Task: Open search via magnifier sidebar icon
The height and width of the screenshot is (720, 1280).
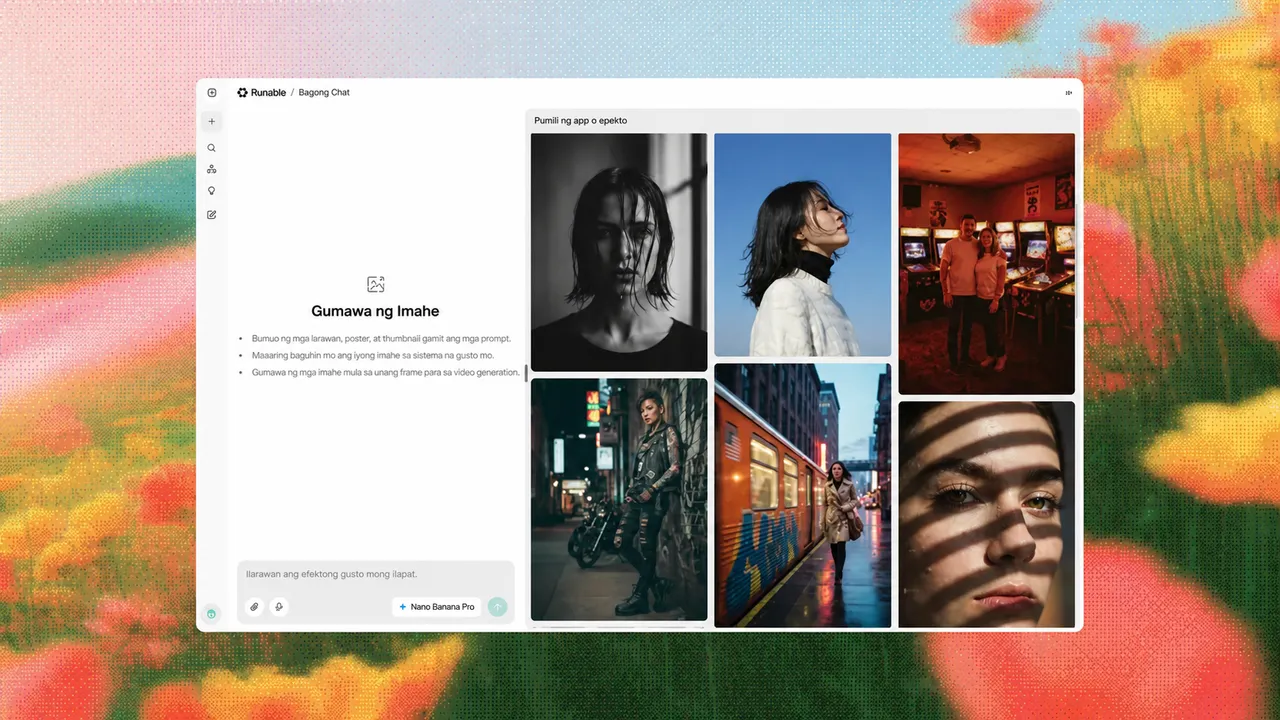Action: [212, 148]
